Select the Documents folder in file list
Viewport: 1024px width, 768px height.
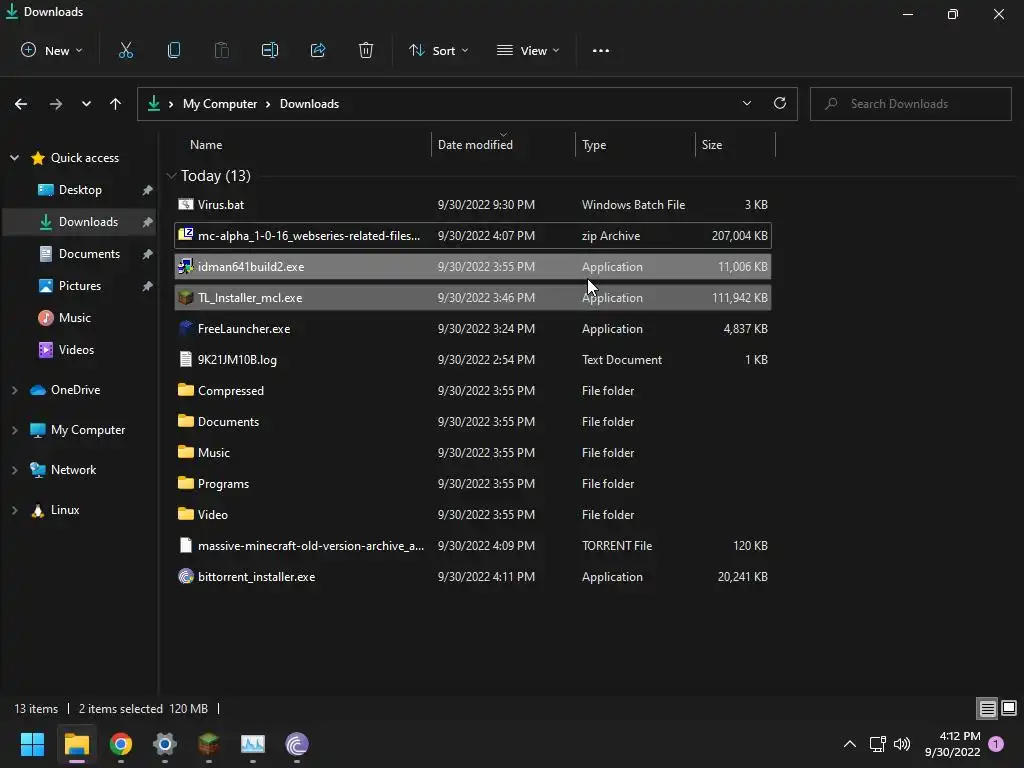(x=473, y=421)
